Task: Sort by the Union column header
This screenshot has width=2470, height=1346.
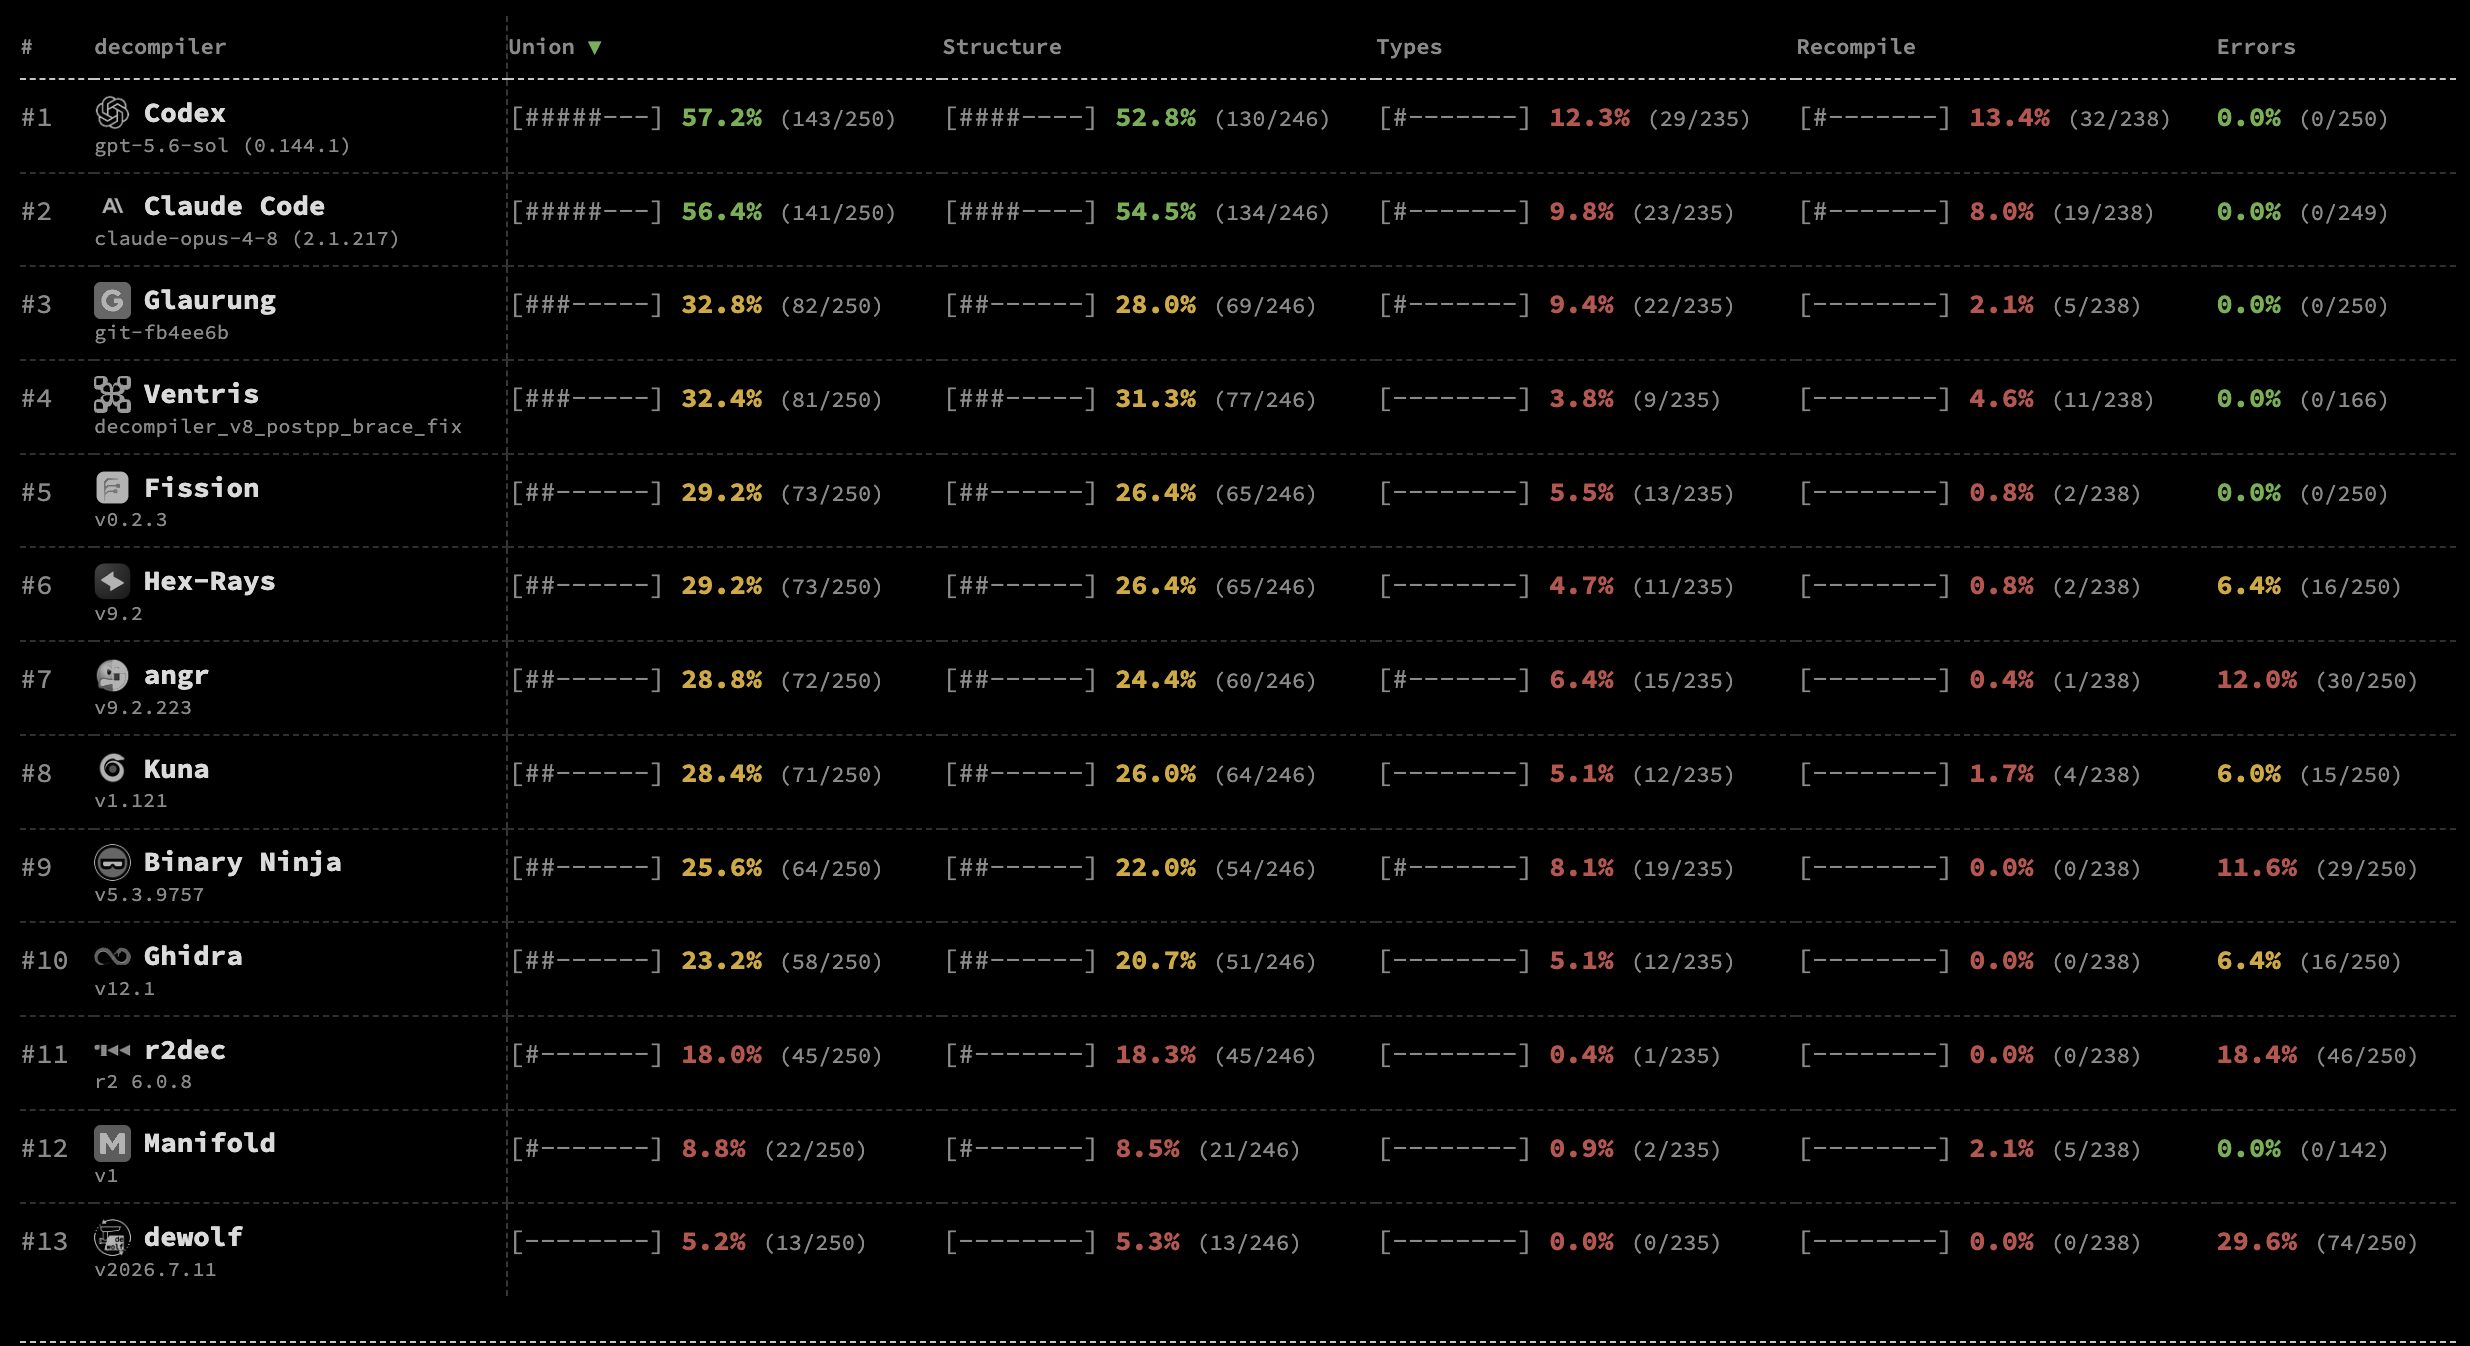Action: click(x=541, y=47)
